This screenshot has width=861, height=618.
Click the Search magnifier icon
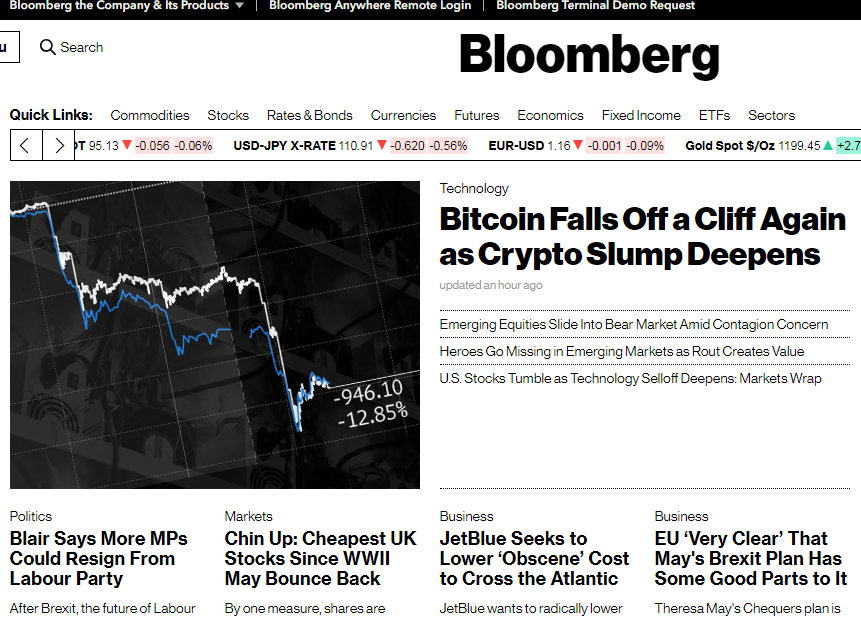pyautogui.click(x=47, y=47)
